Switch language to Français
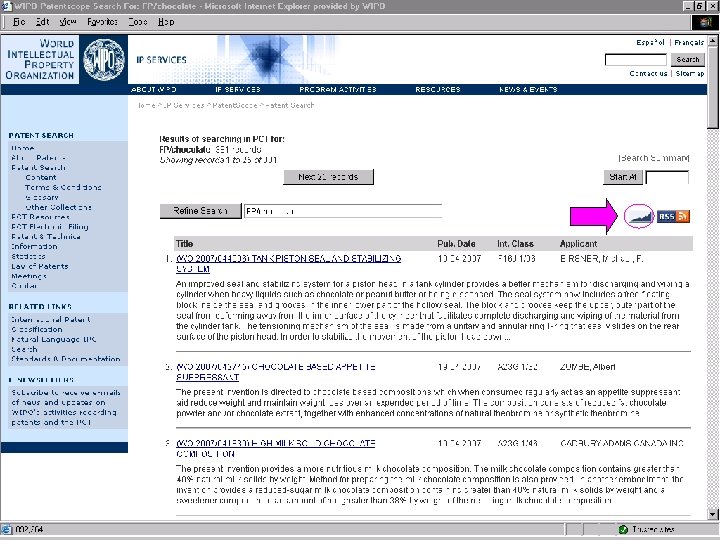 (689, 42)
